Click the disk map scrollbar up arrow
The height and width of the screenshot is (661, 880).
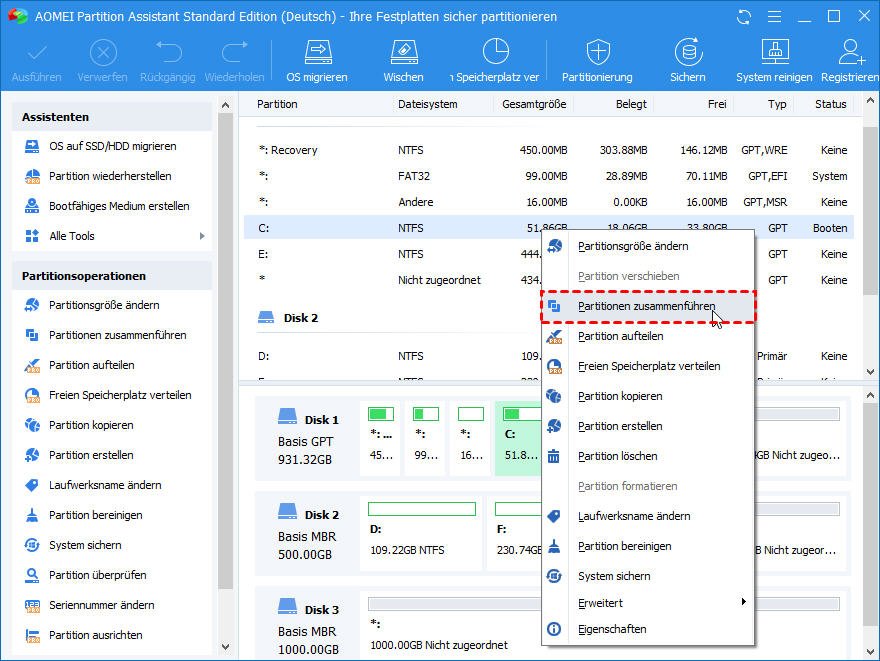tap(870, 396)
